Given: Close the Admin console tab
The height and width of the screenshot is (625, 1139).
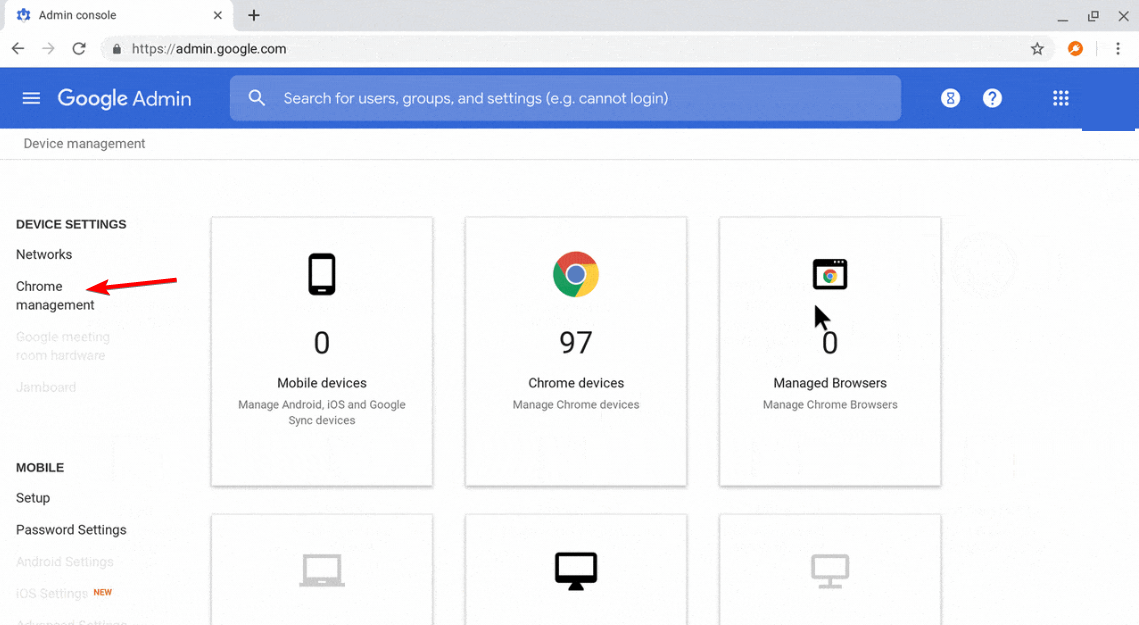Looking at the screenshot, I should tap(217, 15).
